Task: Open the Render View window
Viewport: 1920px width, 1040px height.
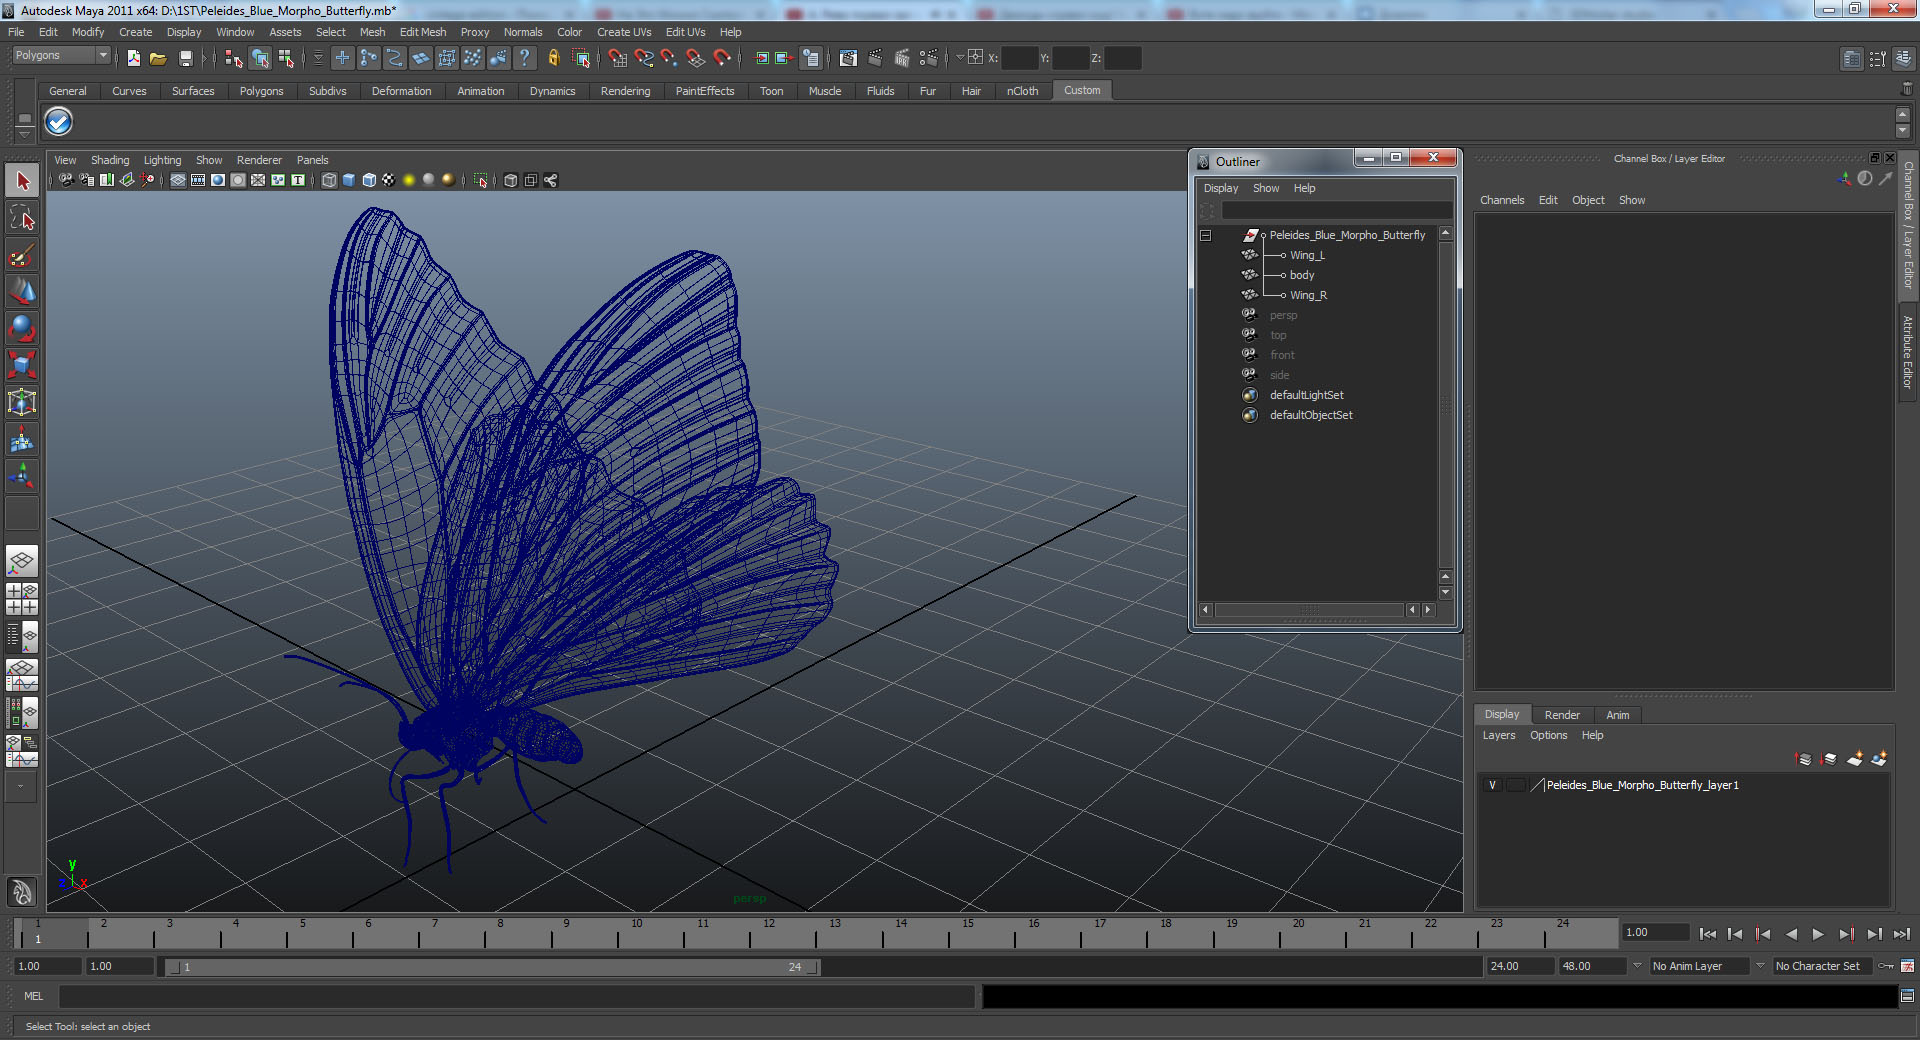Action: (848, 58)
